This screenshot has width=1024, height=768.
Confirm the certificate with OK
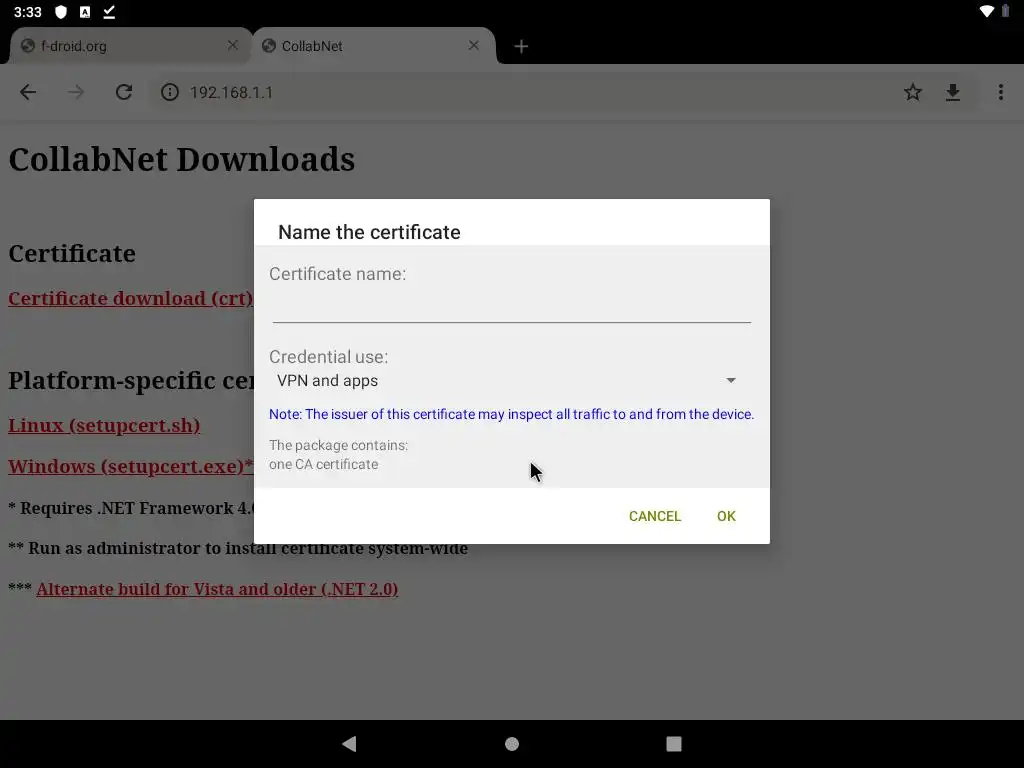click(726, 516)
